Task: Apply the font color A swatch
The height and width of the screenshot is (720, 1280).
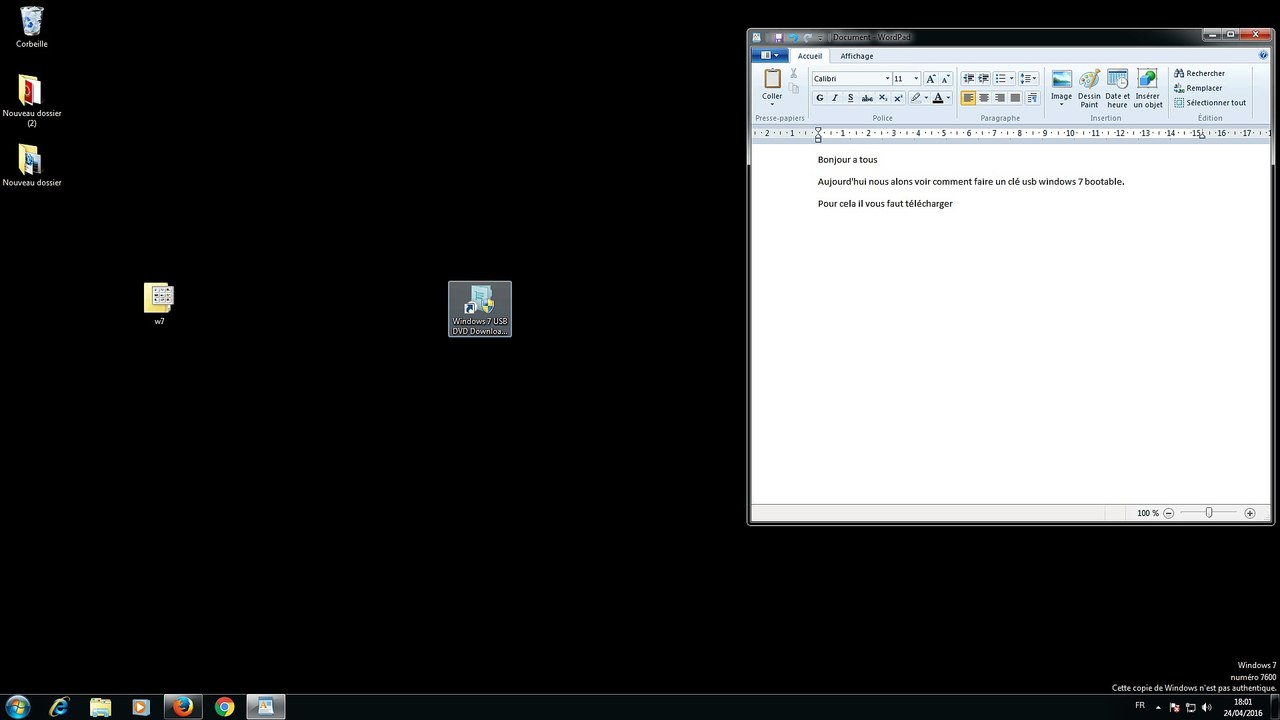Action: 938,98
